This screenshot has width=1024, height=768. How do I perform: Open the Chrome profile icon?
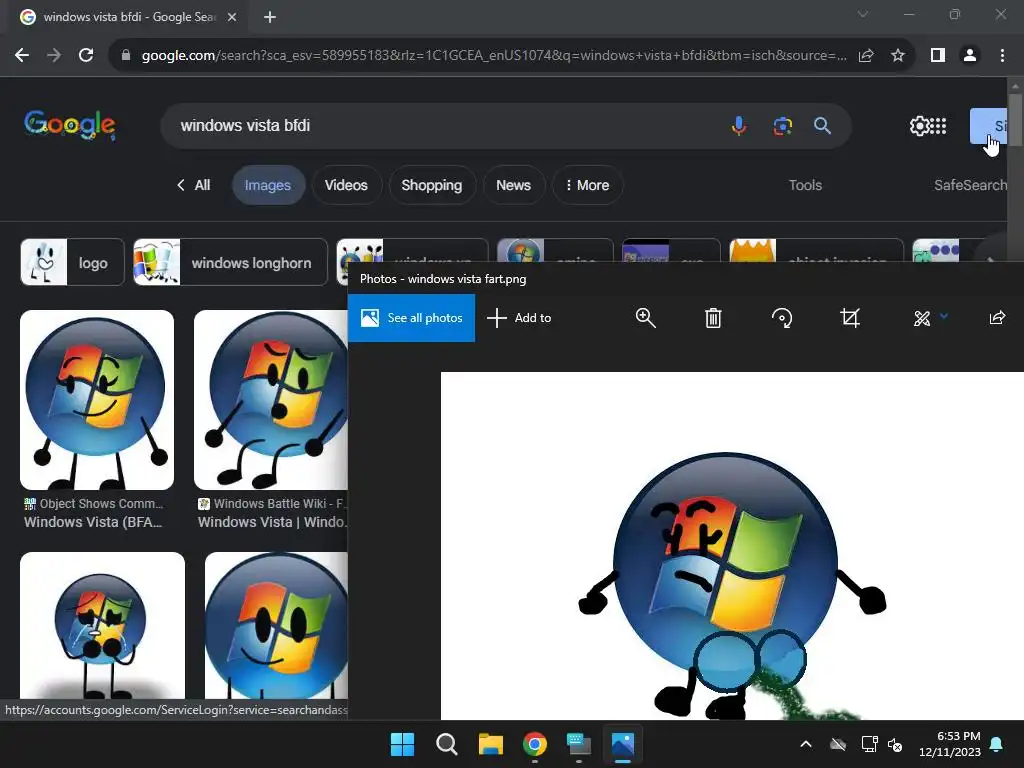click(x=970, y=56)
